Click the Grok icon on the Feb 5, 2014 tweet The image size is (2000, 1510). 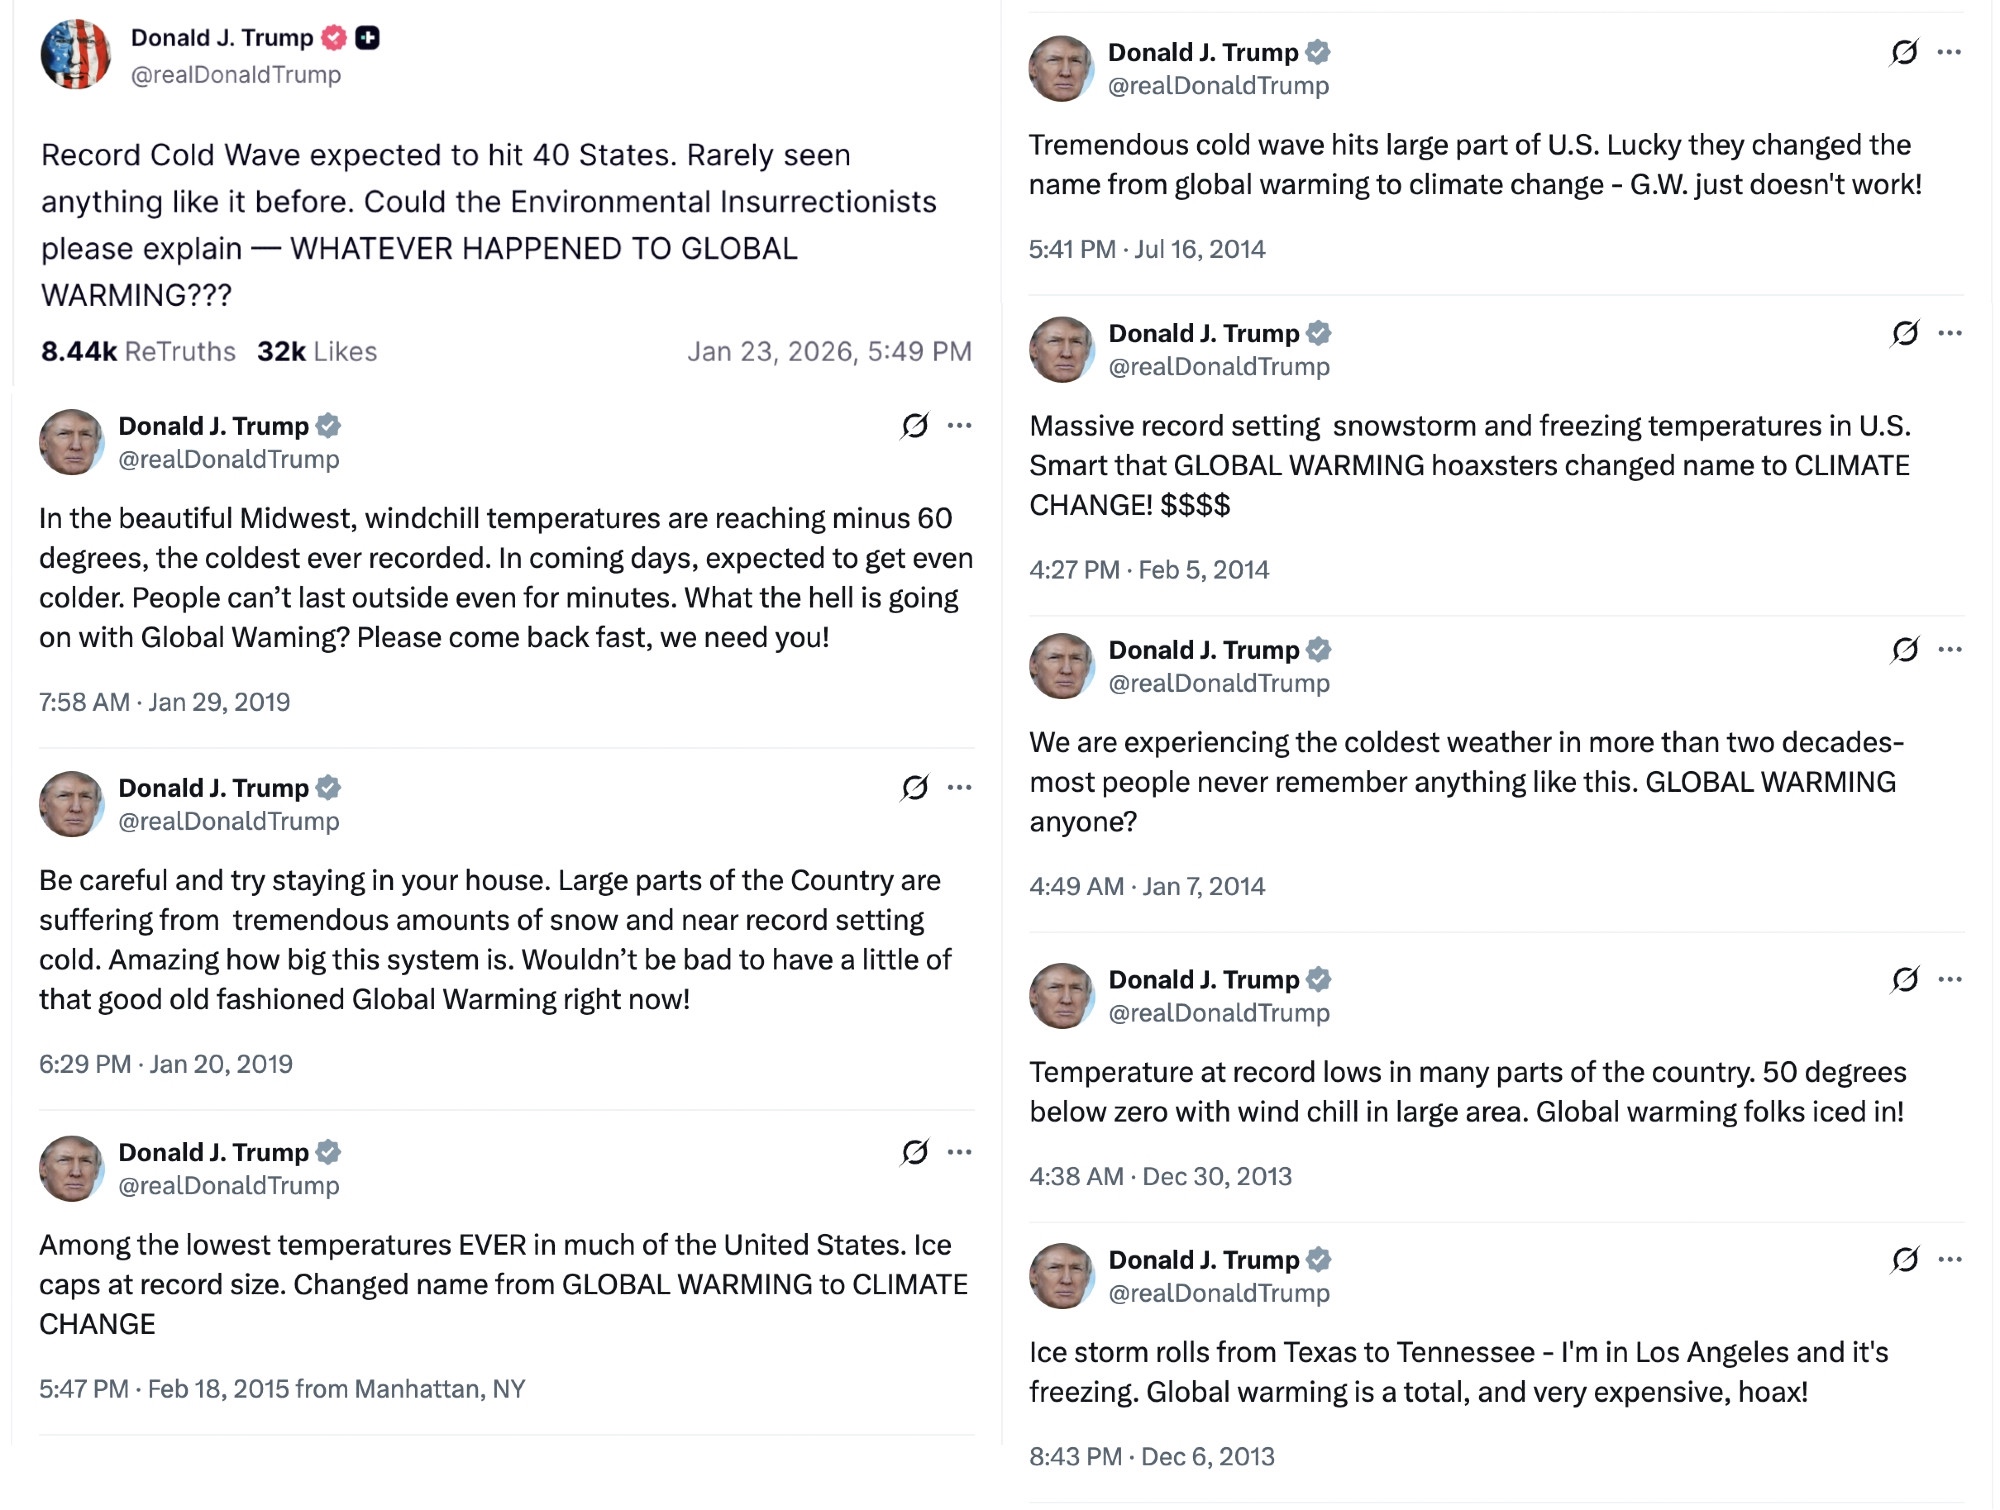1906,333
